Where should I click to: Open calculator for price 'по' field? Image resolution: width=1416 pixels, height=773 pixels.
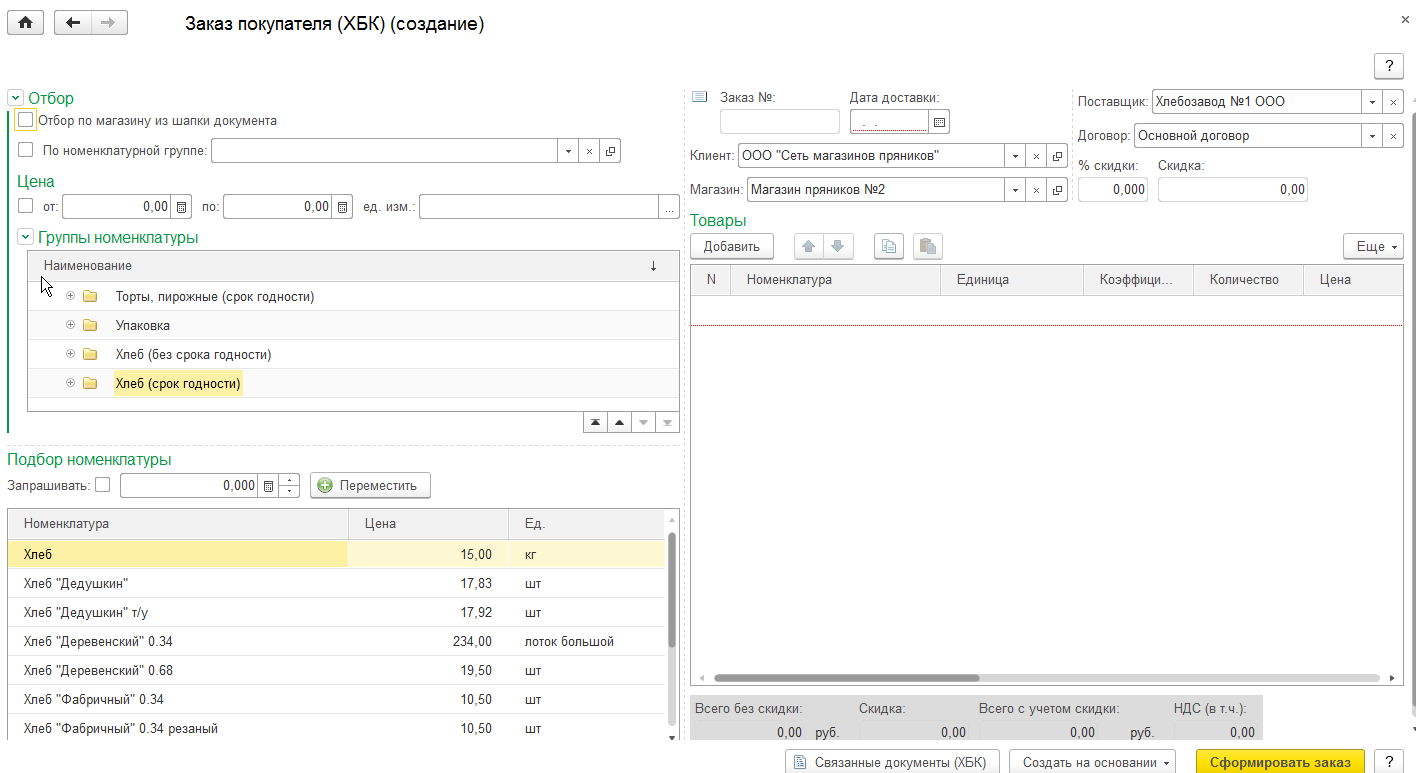coord(342,207)
